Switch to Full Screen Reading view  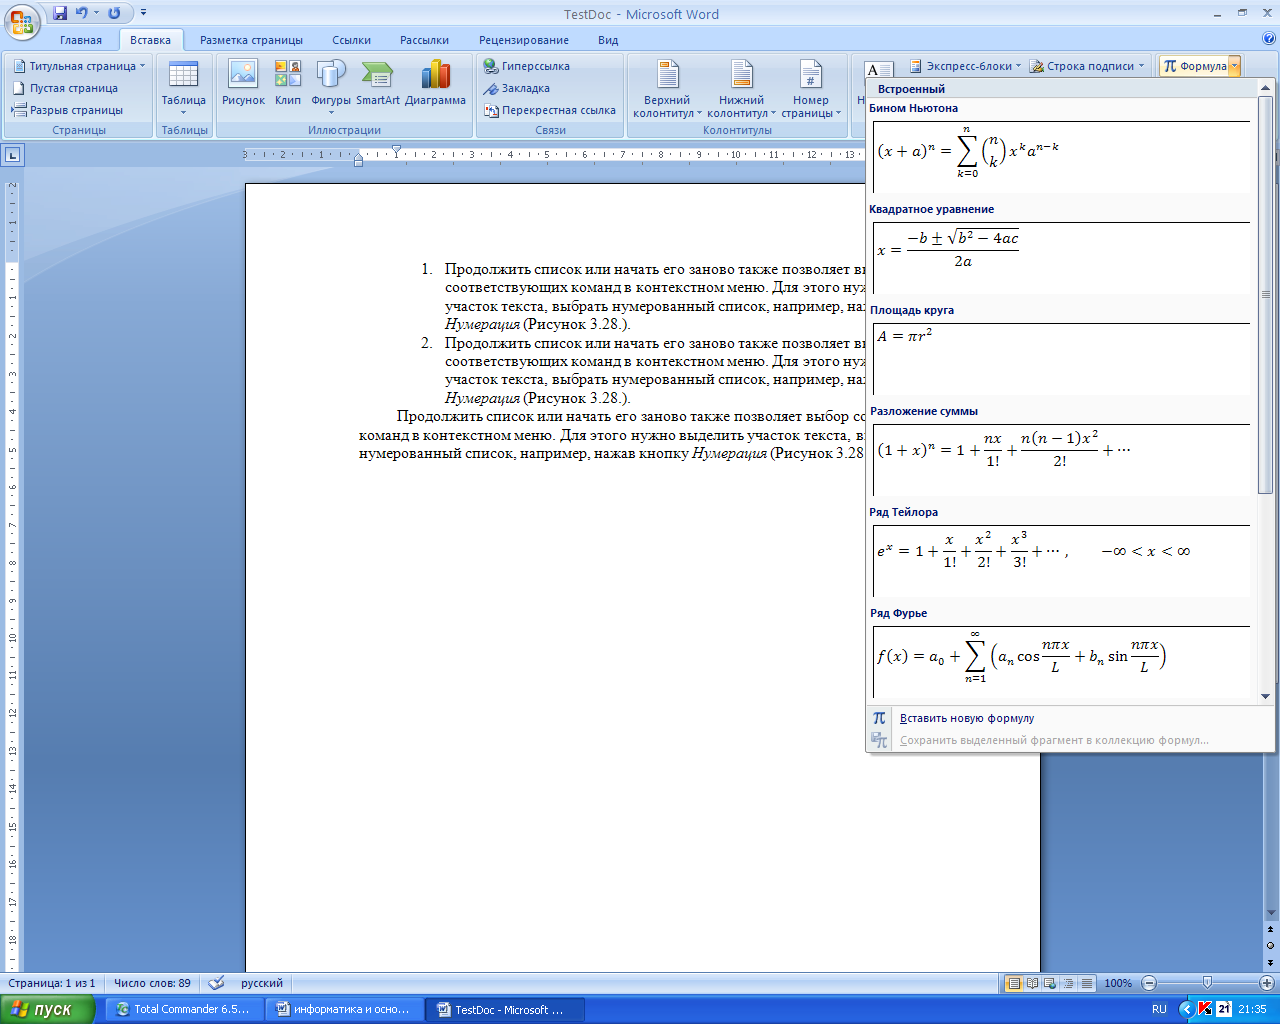[1033, 983]
